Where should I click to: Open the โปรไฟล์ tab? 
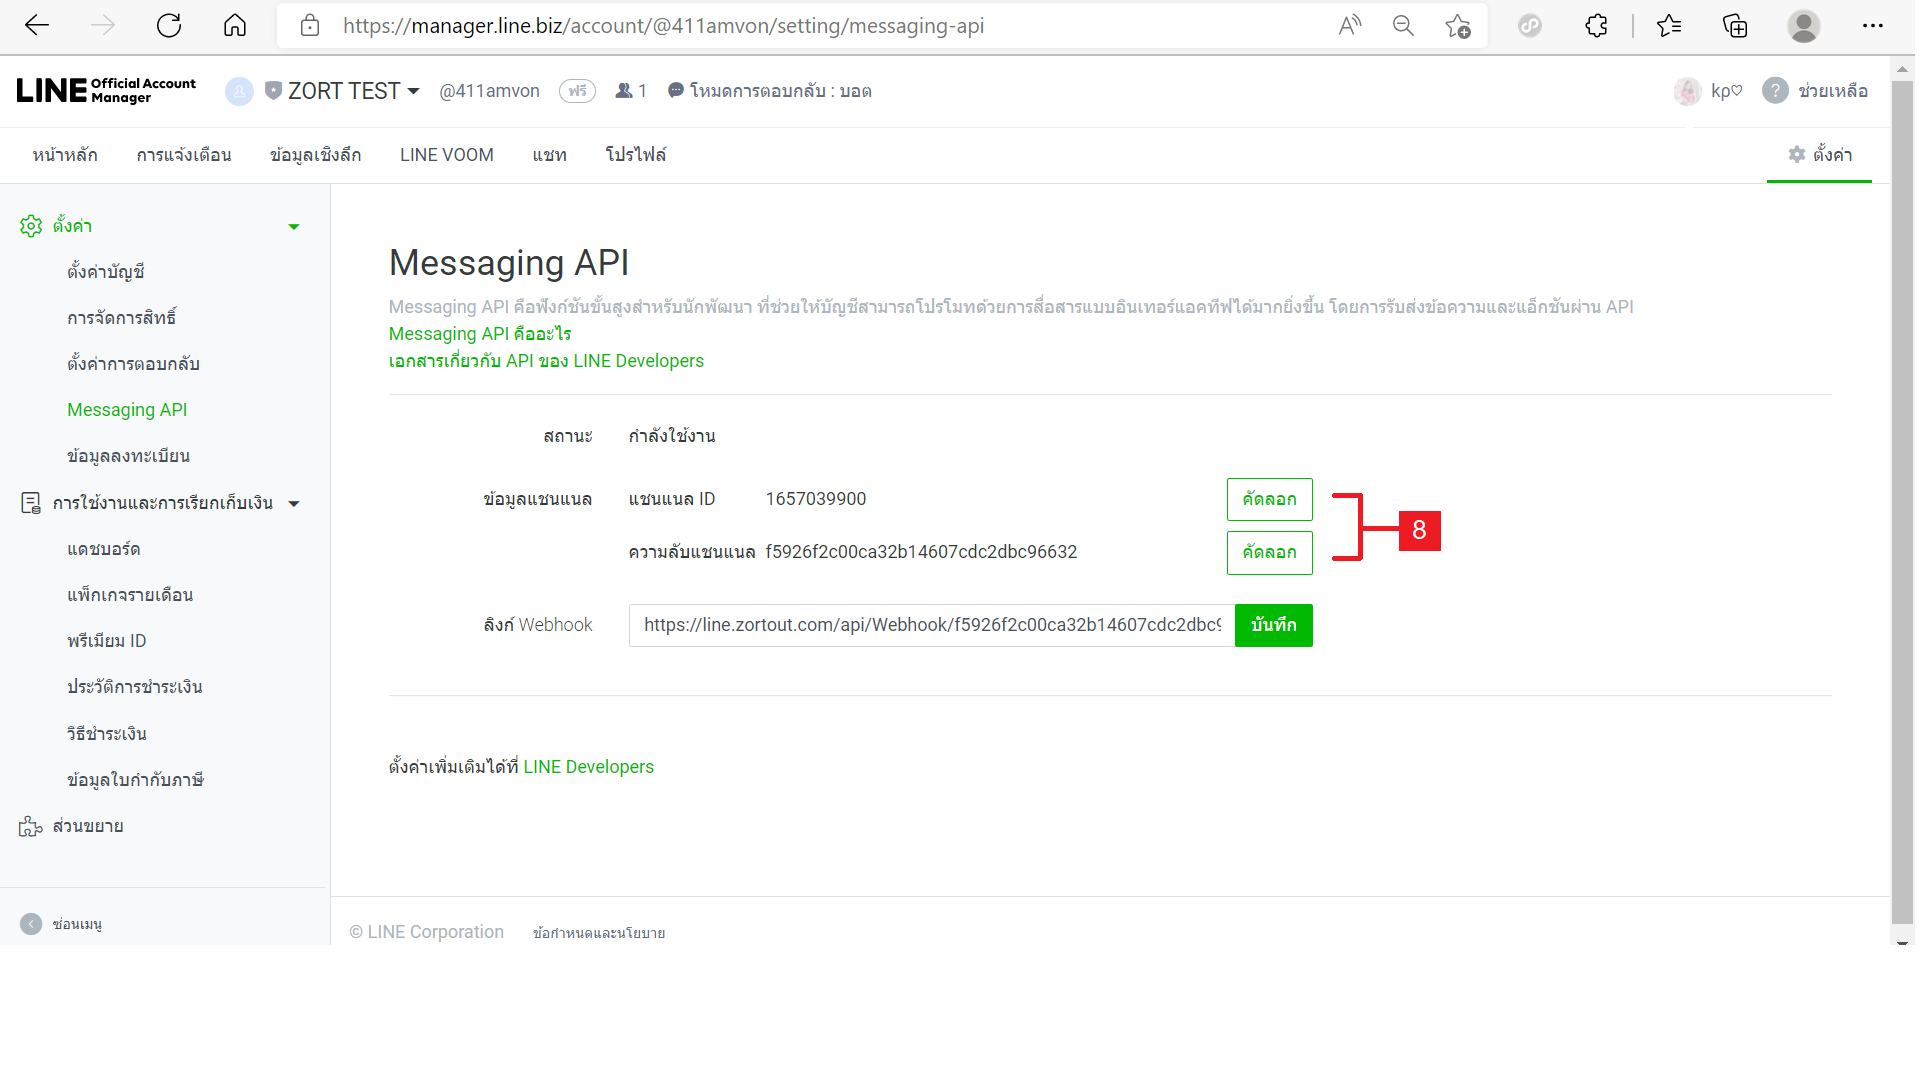636,155
